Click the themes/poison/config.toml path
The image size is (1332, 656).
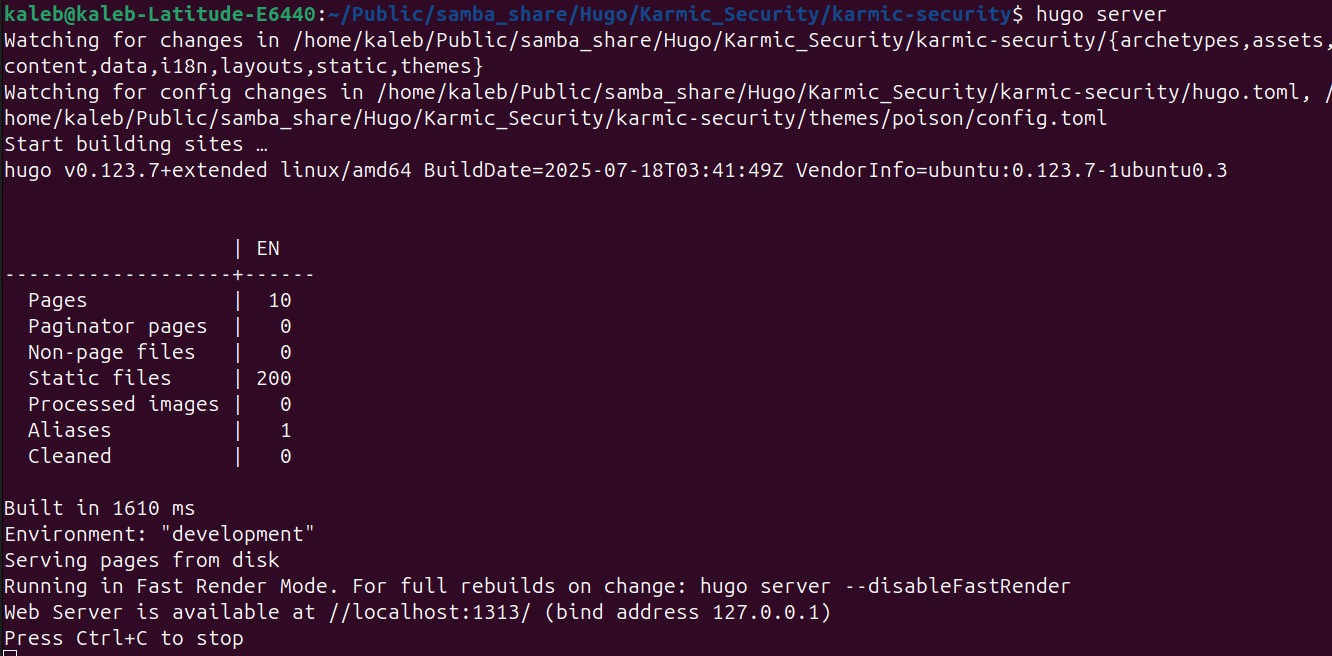[555, 118]
